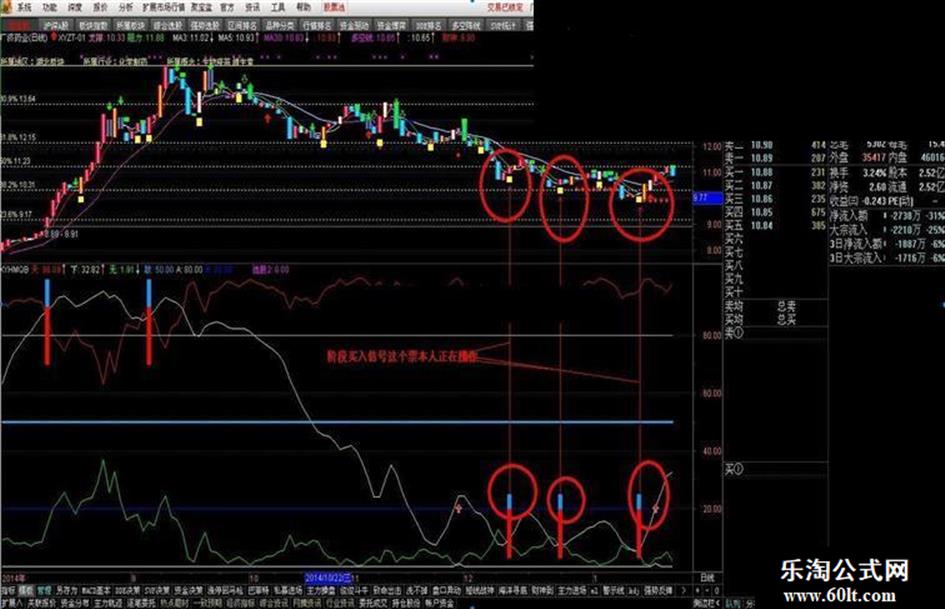Click the 净流入额 row
Image resolution: width=945 pixels, height=609 pixels.
point(887,215)
